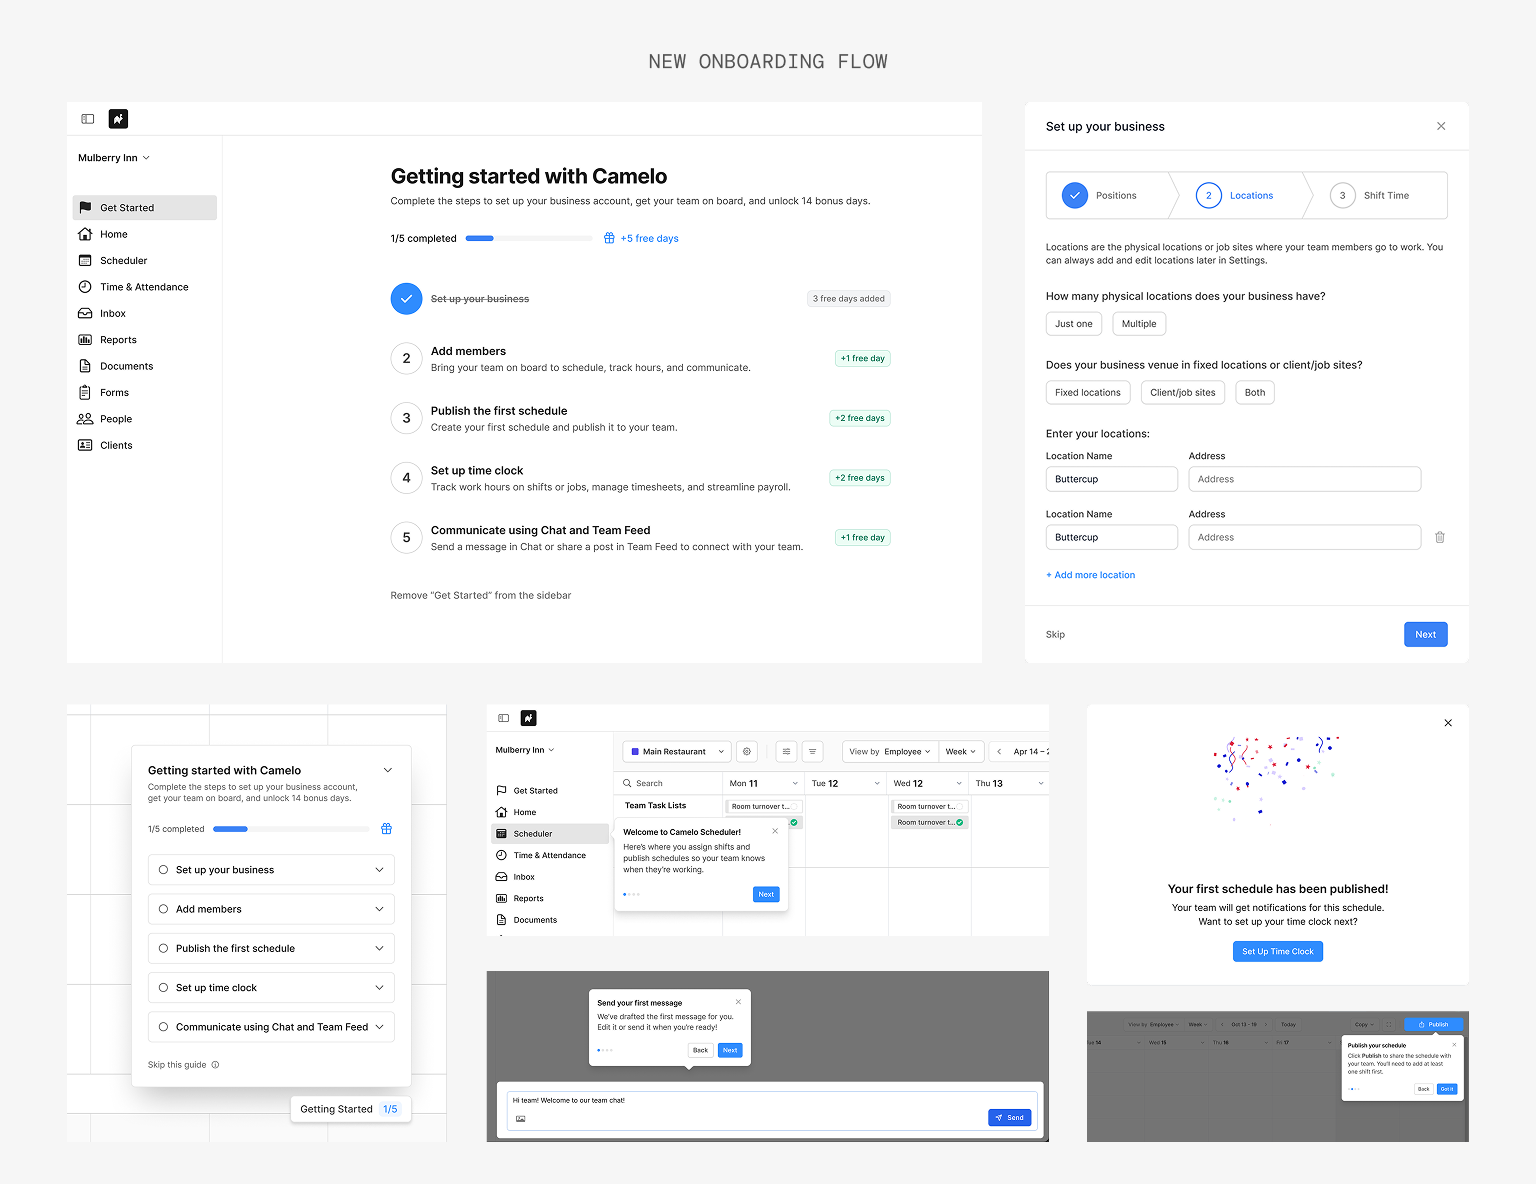Mark Set up your business circle in small card
This screenshot has width=1536, height=1184.
click(163, 870)
